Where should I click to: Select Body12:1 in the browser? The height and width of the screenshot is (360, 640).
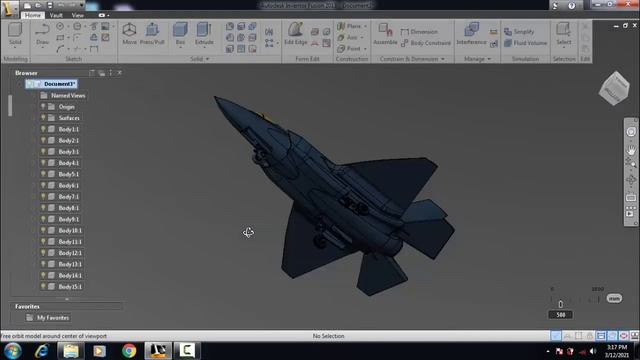click(x=70, y=253)
